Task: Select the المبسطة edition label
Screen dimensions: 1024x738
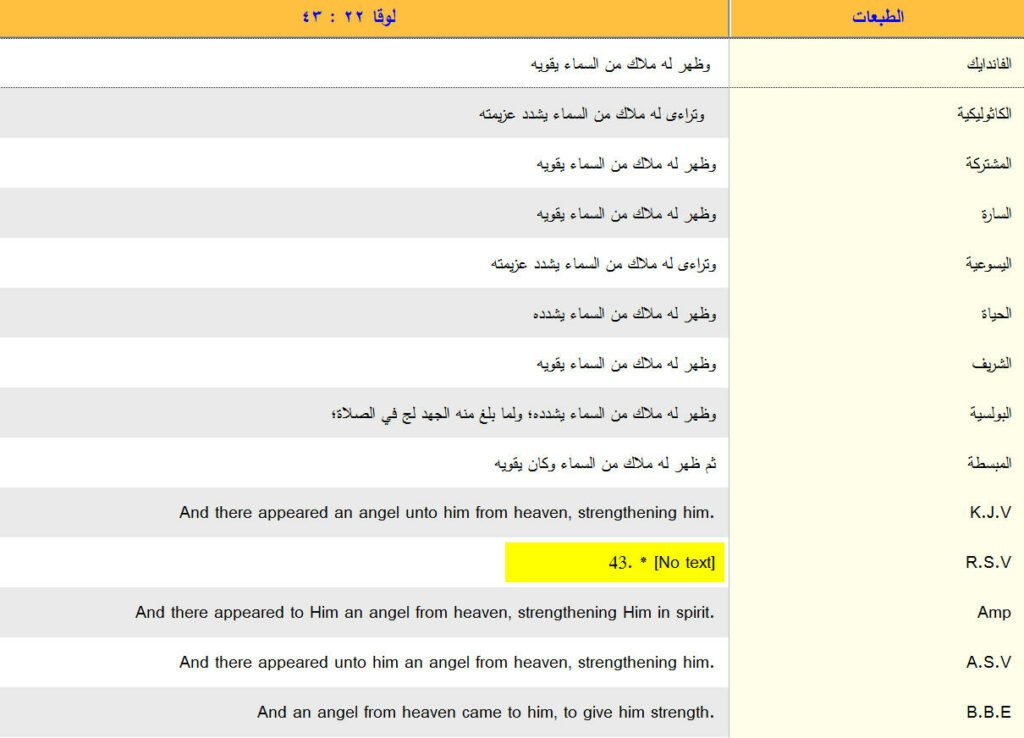Action: point(989,463)
